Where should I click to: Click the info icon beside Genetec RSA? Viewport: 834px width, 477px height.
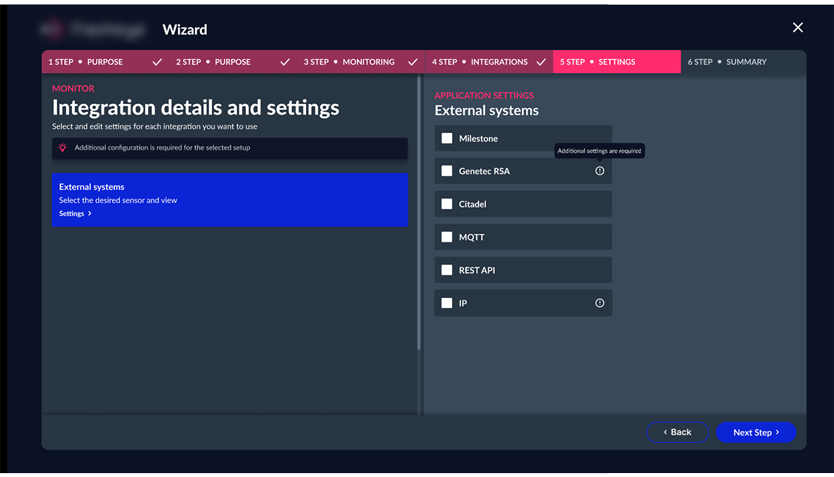coord(600,171)
